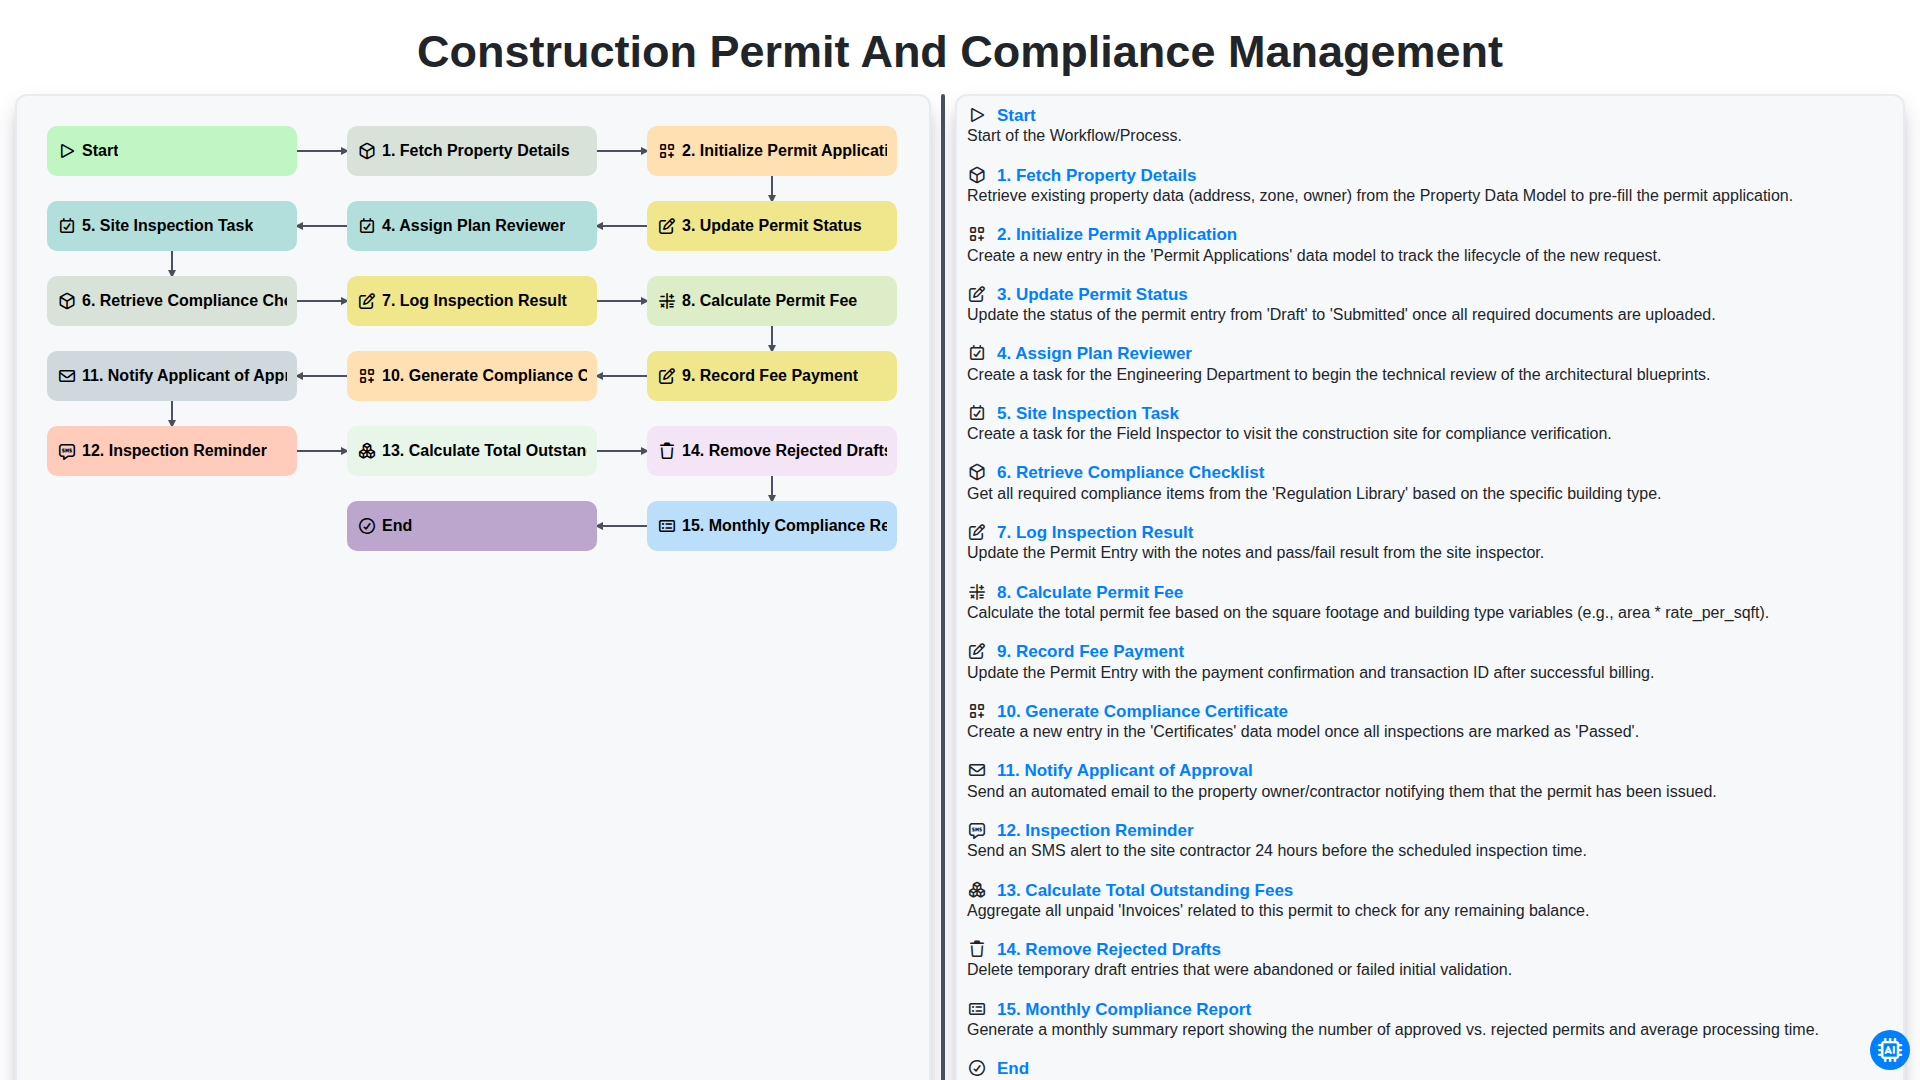Click the check-circle icon beside End in list

click(977, 1068)
